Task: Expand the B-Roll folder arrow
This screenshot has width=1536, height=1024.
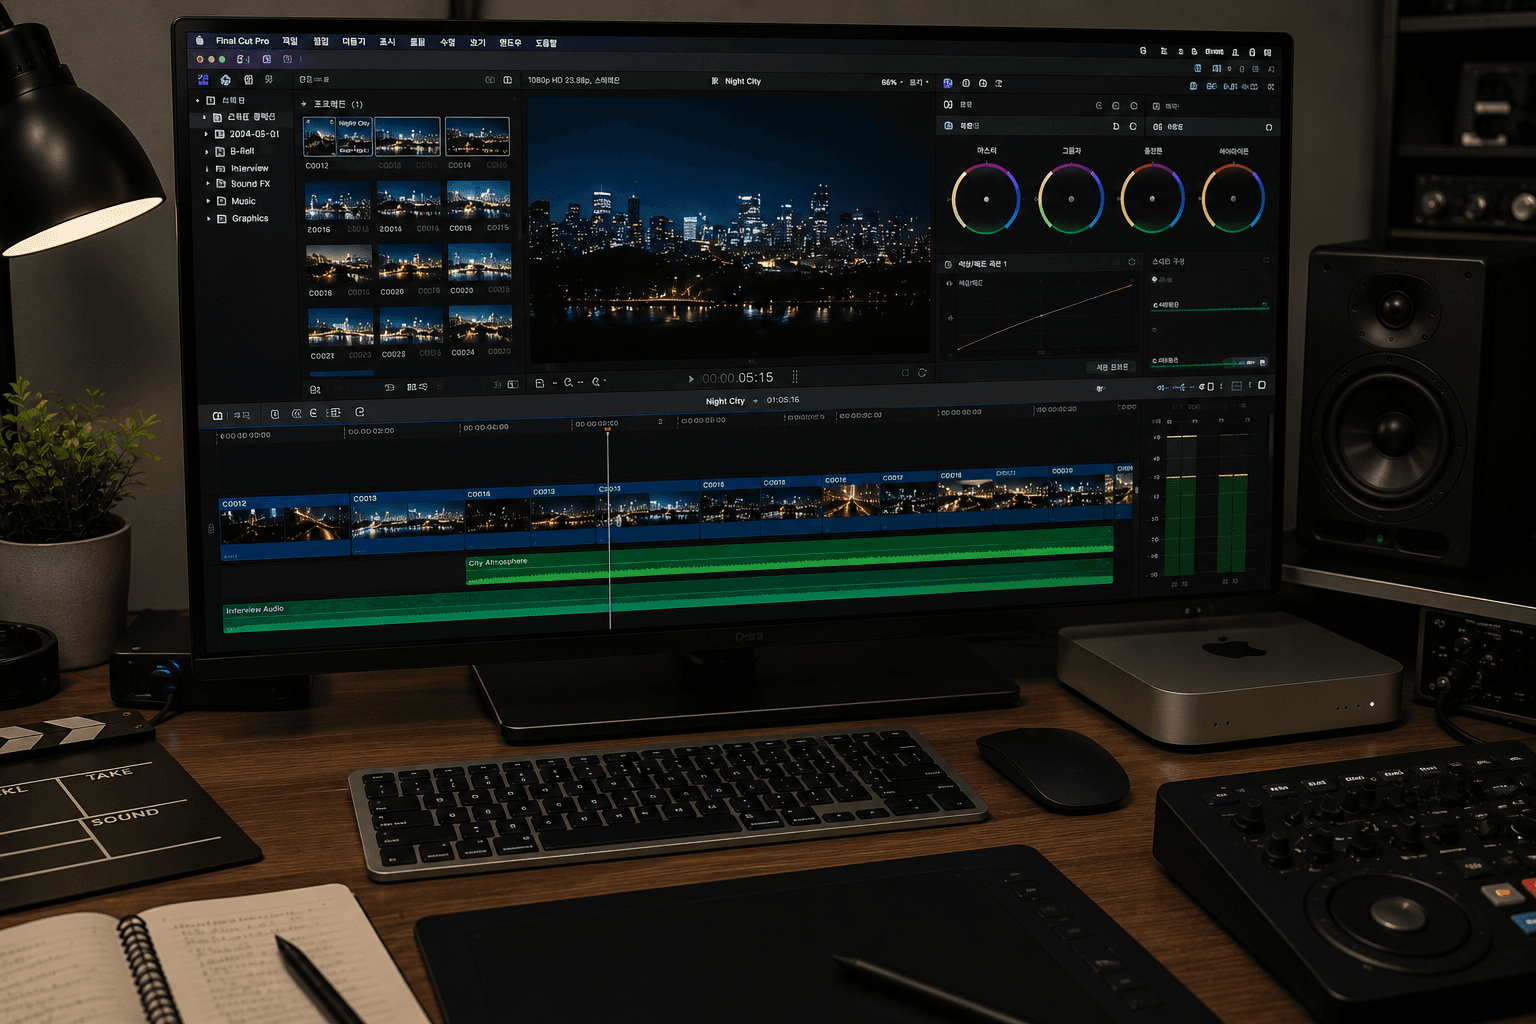Action: 207,151
